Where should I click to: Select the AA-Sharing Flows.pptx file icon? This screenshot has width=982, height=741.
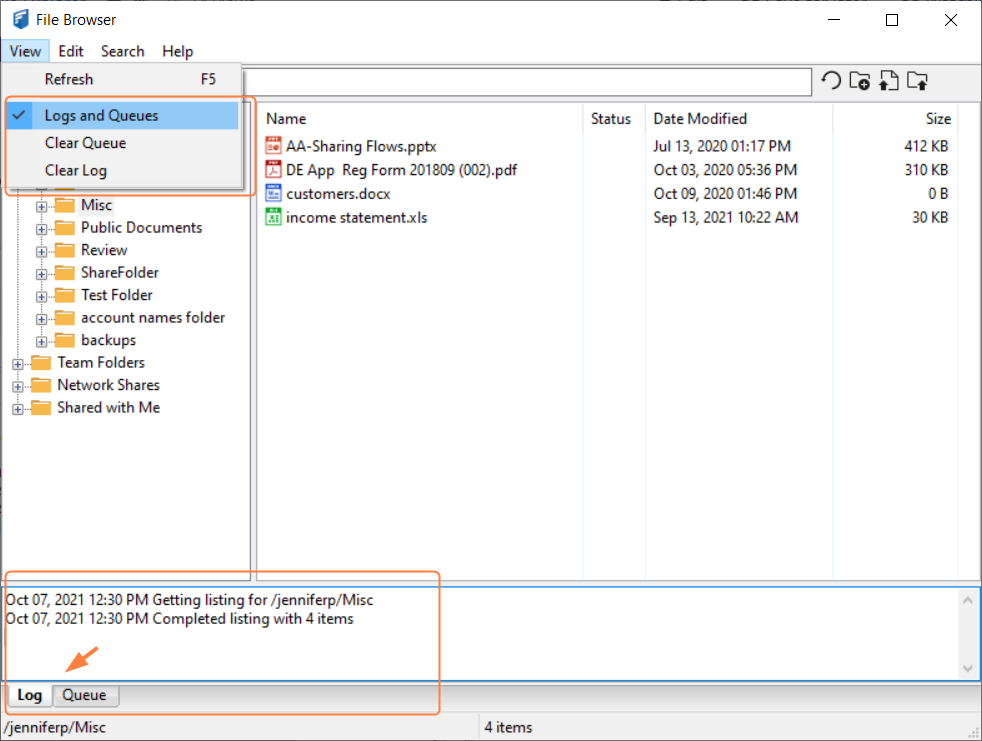click(x=274, y=146)
